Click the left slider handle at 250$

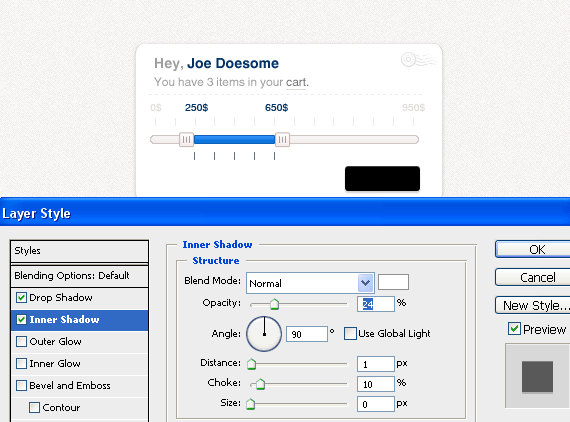tap(186, 140)
